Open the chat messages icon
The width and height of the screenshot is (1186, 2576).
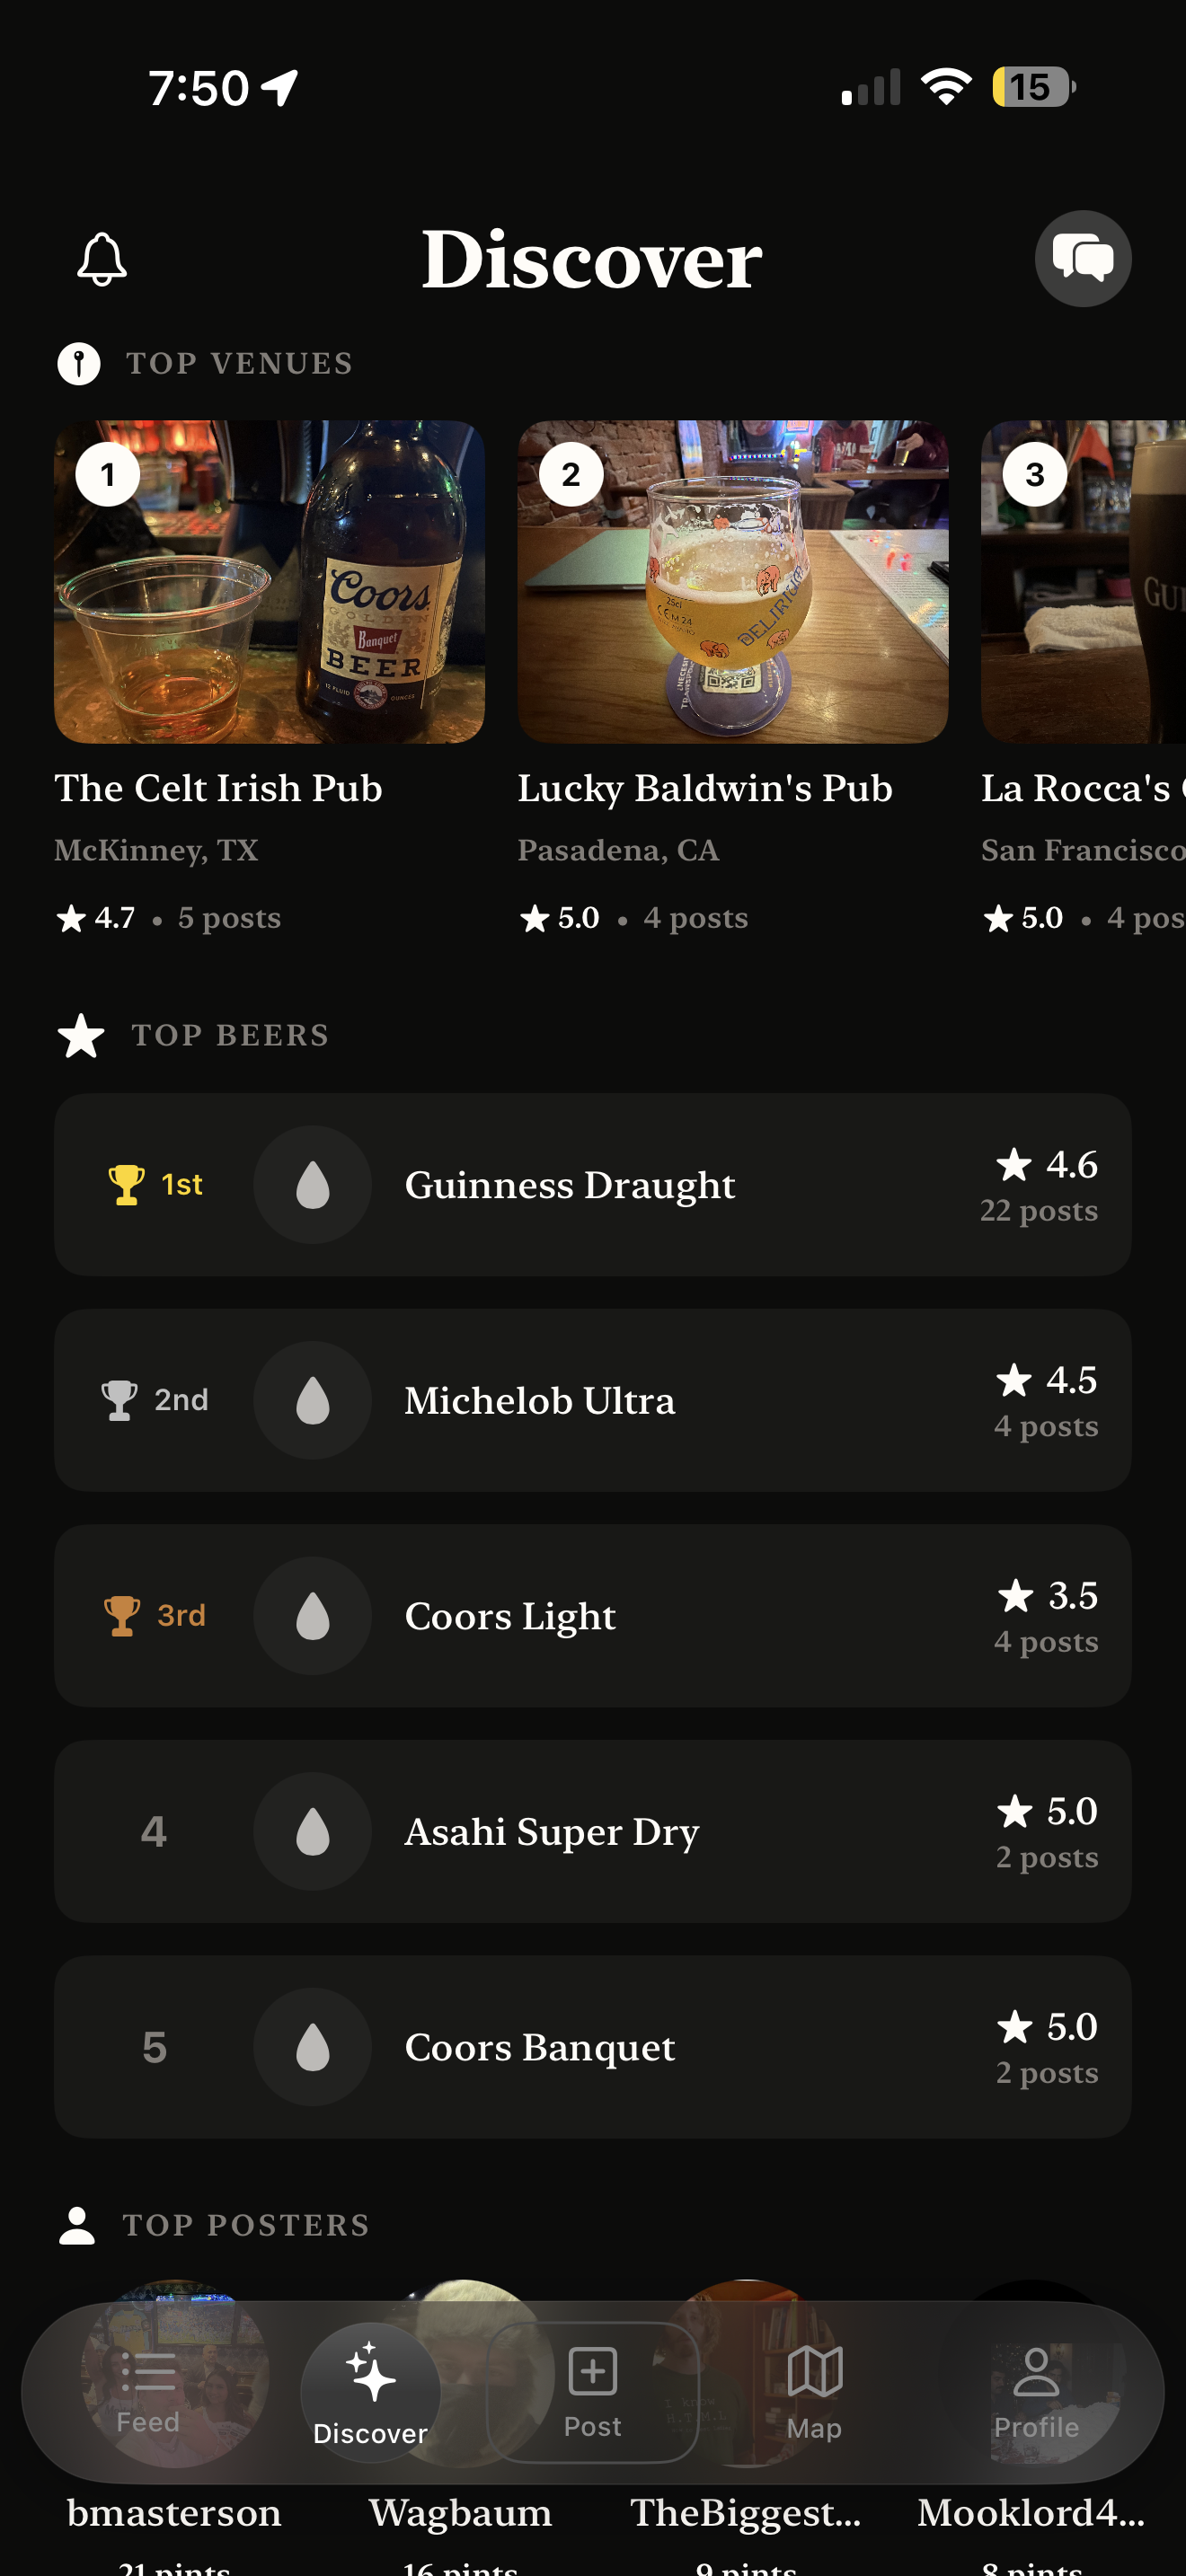click(1082, 259)
